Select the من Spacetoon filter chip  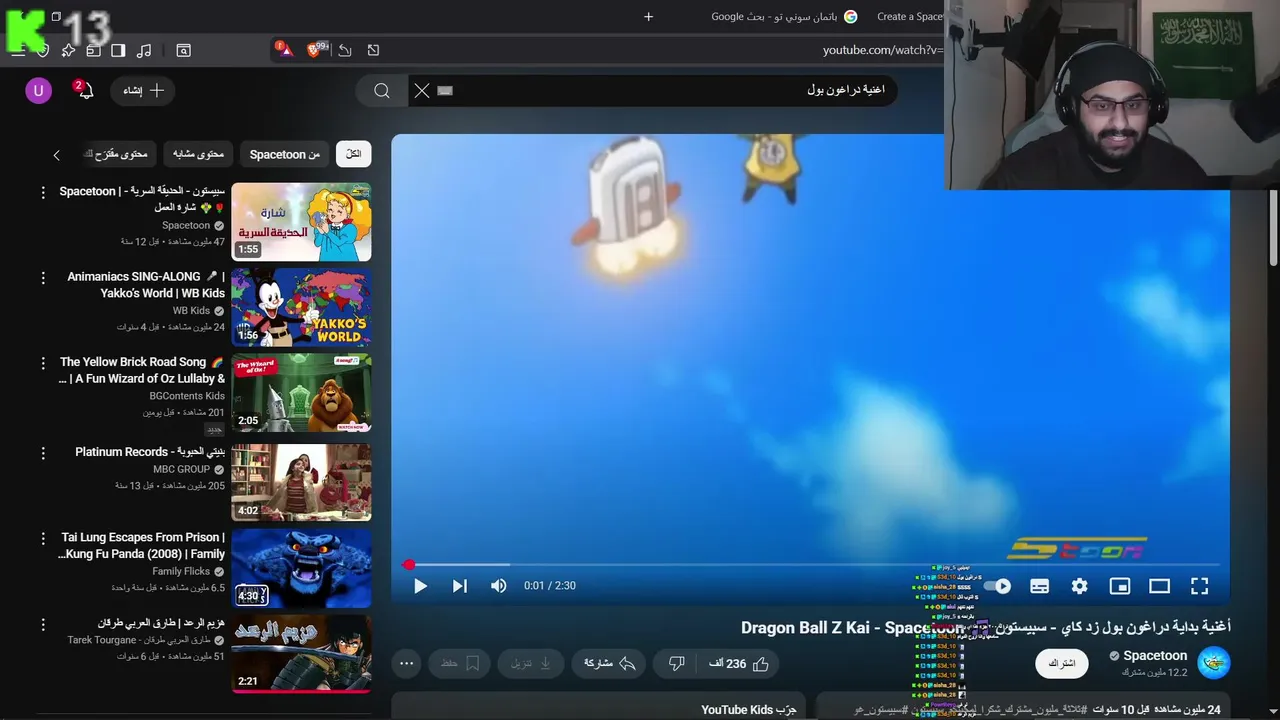click(285, 154)
